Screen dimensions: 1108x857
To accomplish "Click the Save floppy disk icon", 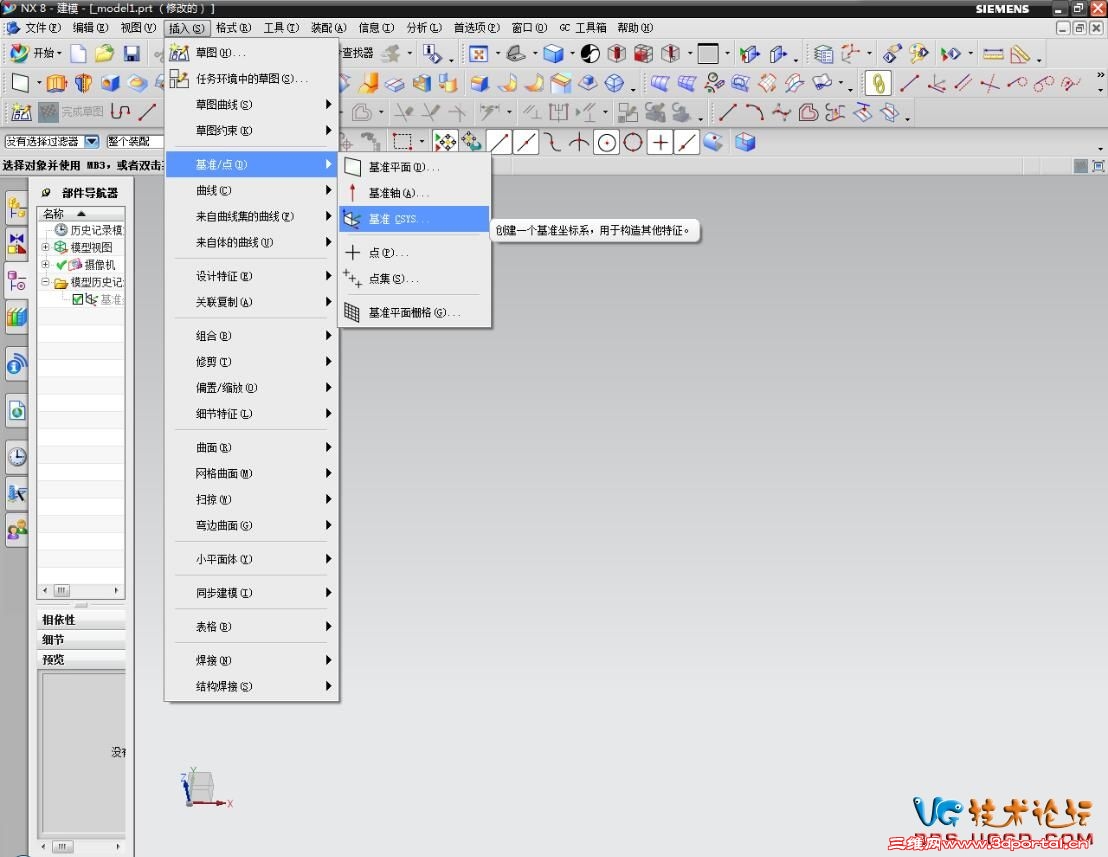I will pos(131,54).
